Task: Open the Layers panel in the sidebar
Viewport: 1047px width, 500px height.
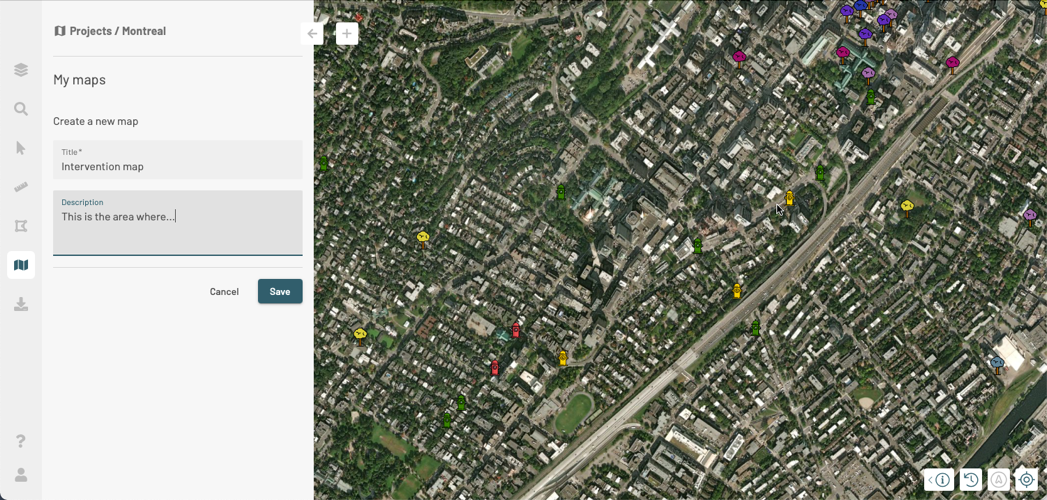Action: pyautogui.click(x=21, y=70)
